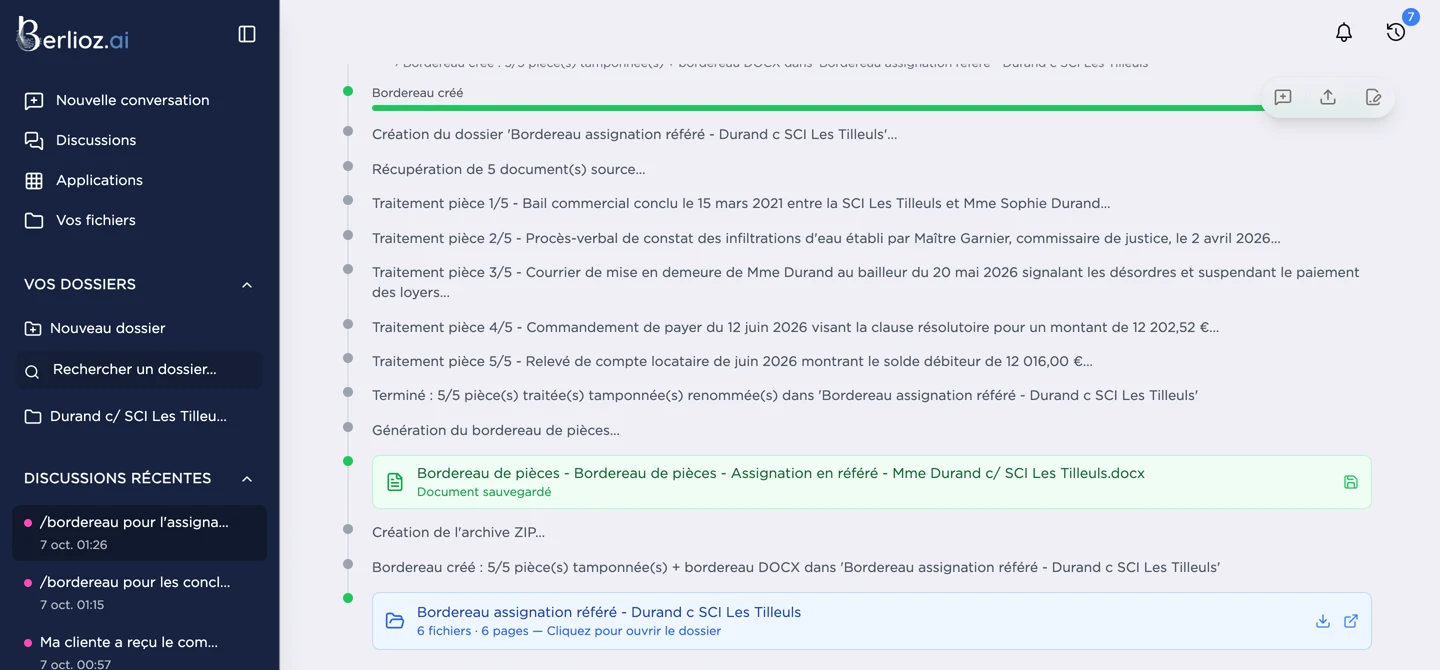The height and width of the screenshot is (670, 1440).
Task: Click the Discussions chat icon
Action: pyautogui.click(x=34, y=140)
